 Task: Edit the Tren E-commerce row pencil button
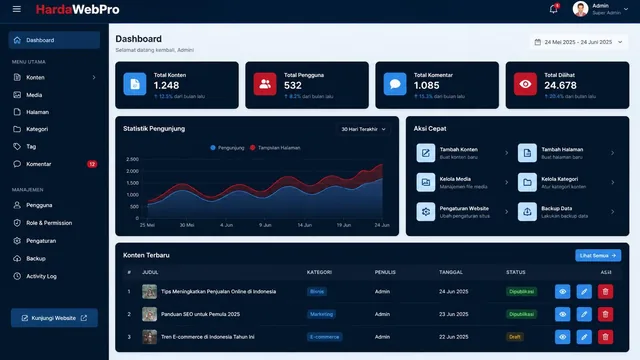pyautogui.click(x=584, y=337)
